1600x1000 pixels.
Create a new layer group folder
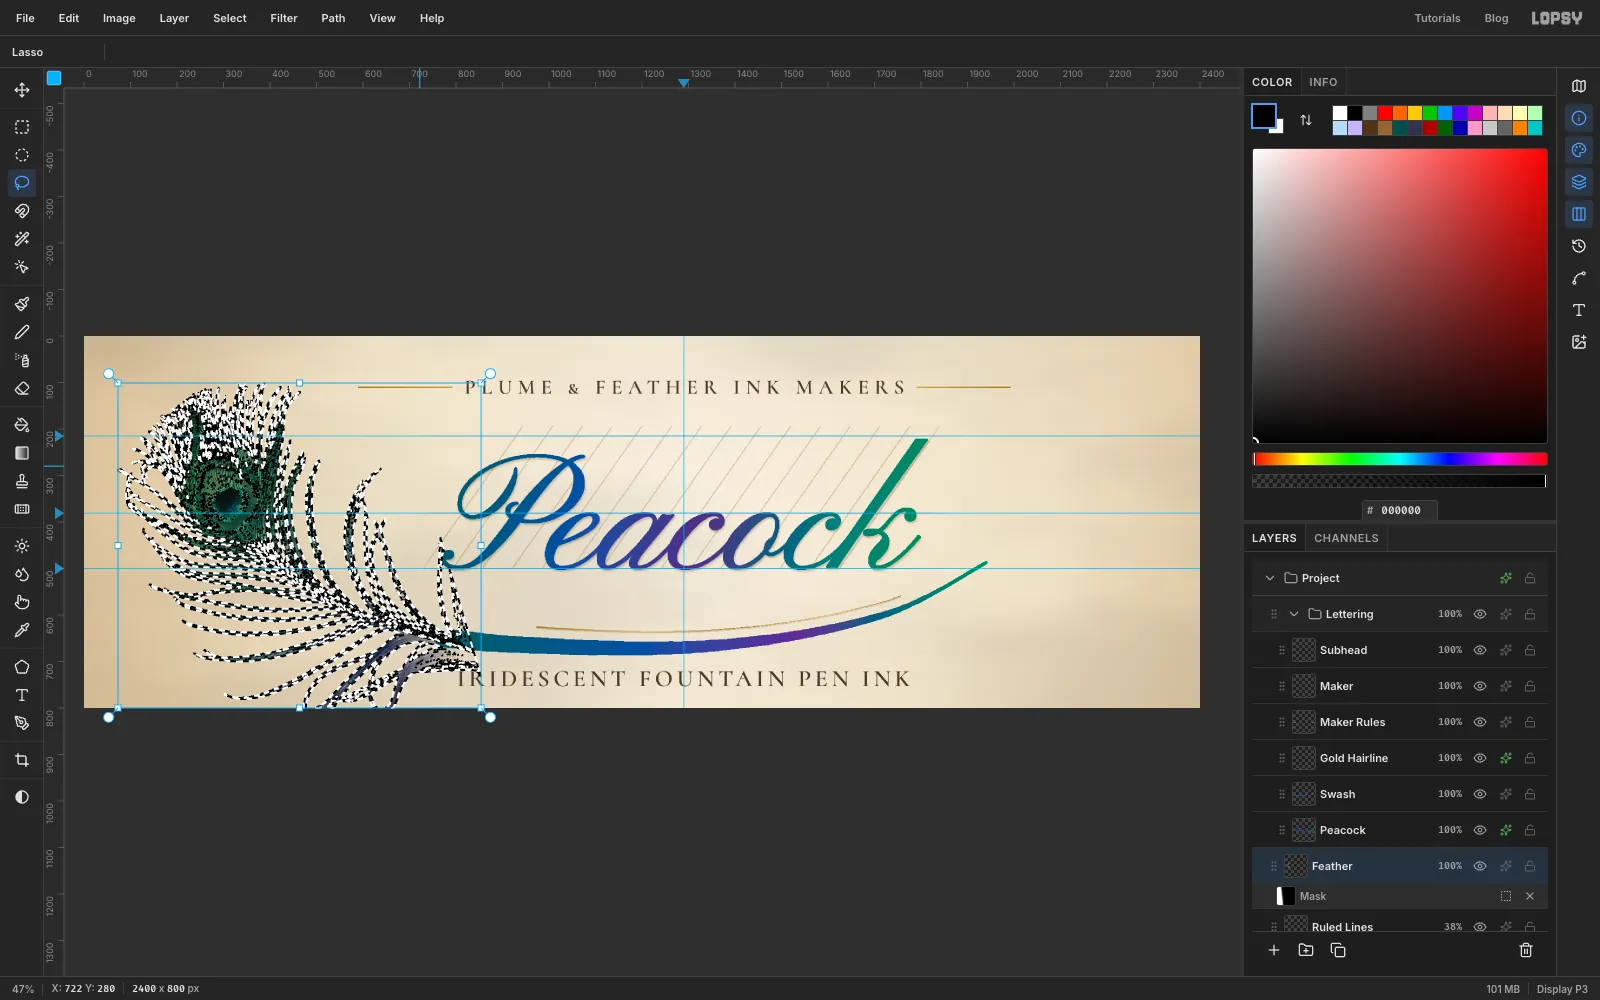1306,950
